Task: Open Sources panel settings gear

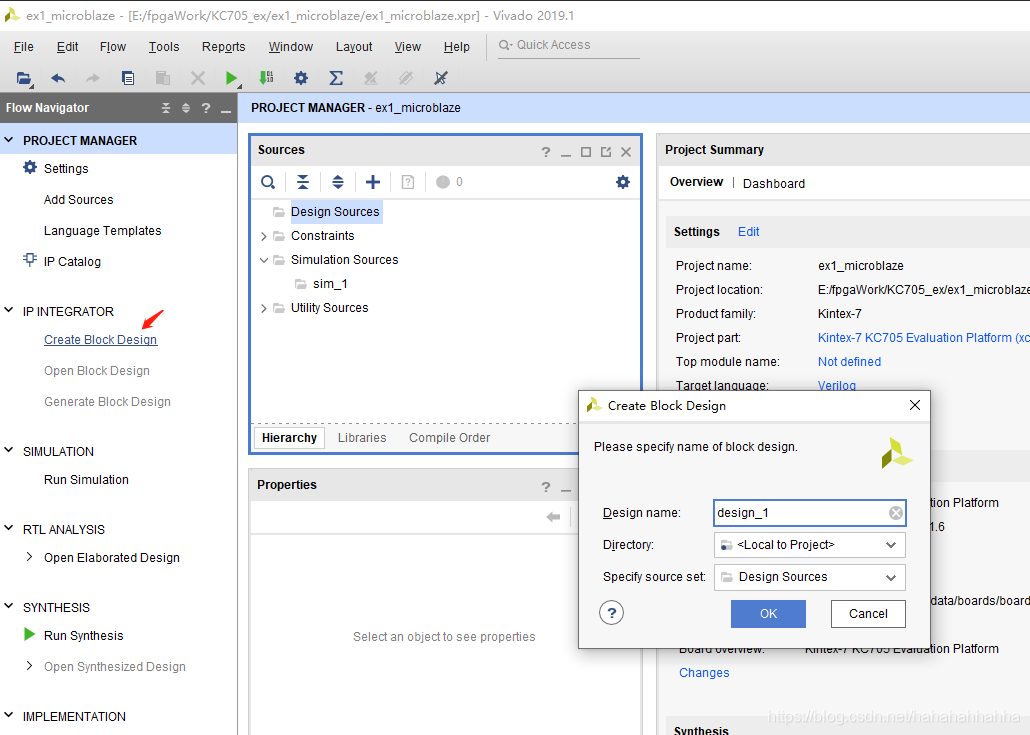Action: [x=623, y=182]
